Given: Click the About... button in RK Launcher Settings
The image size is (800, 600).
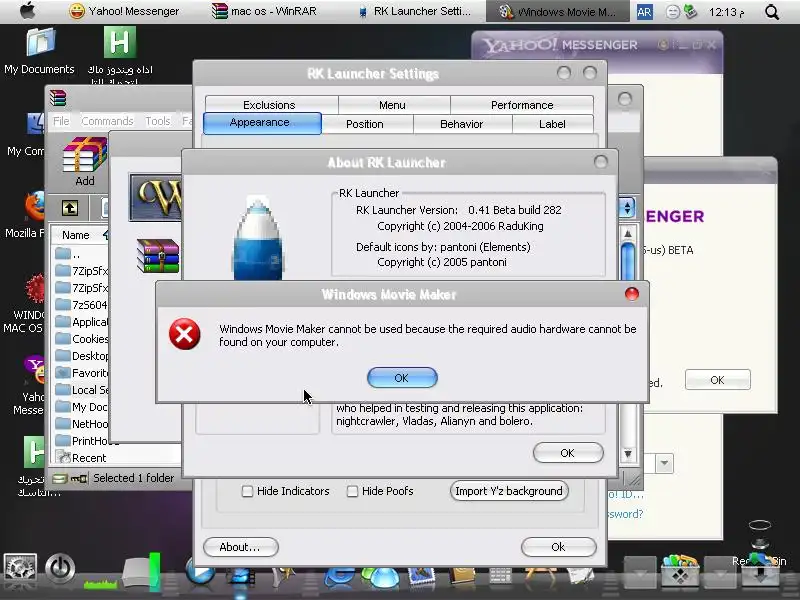Looking at the screenshot, I should click(x=240, y=547).
